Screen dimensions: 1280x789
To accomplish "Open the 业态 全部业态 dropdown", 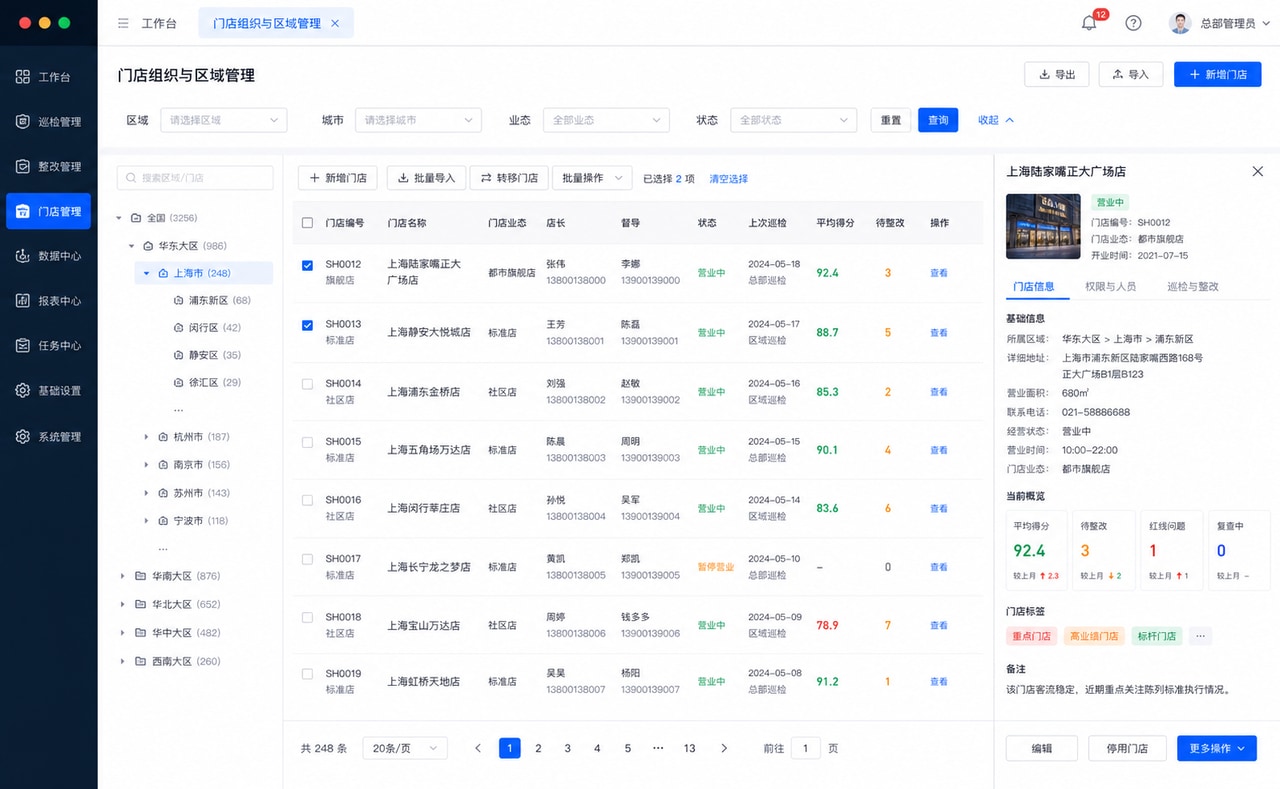I will click(x=606, y=120).
